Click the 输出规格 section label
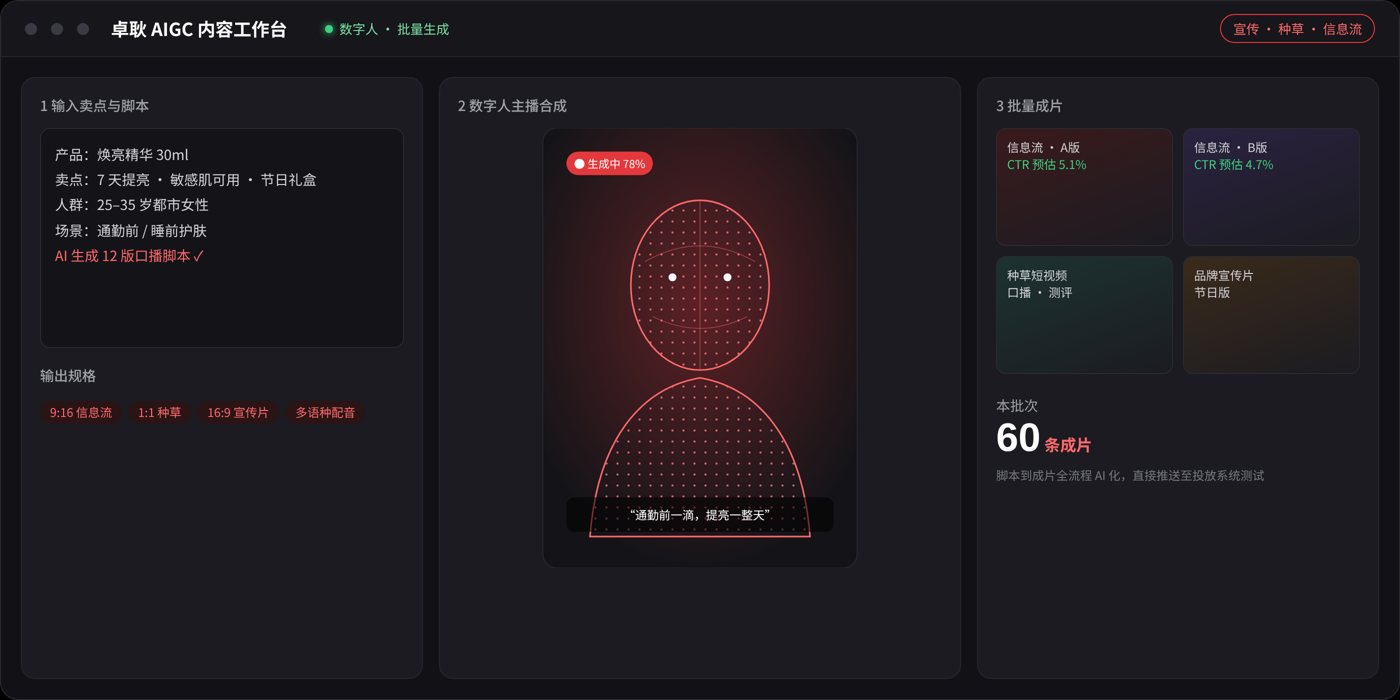1400x700 pixels. pyautogui.click(x=68, y=376)
